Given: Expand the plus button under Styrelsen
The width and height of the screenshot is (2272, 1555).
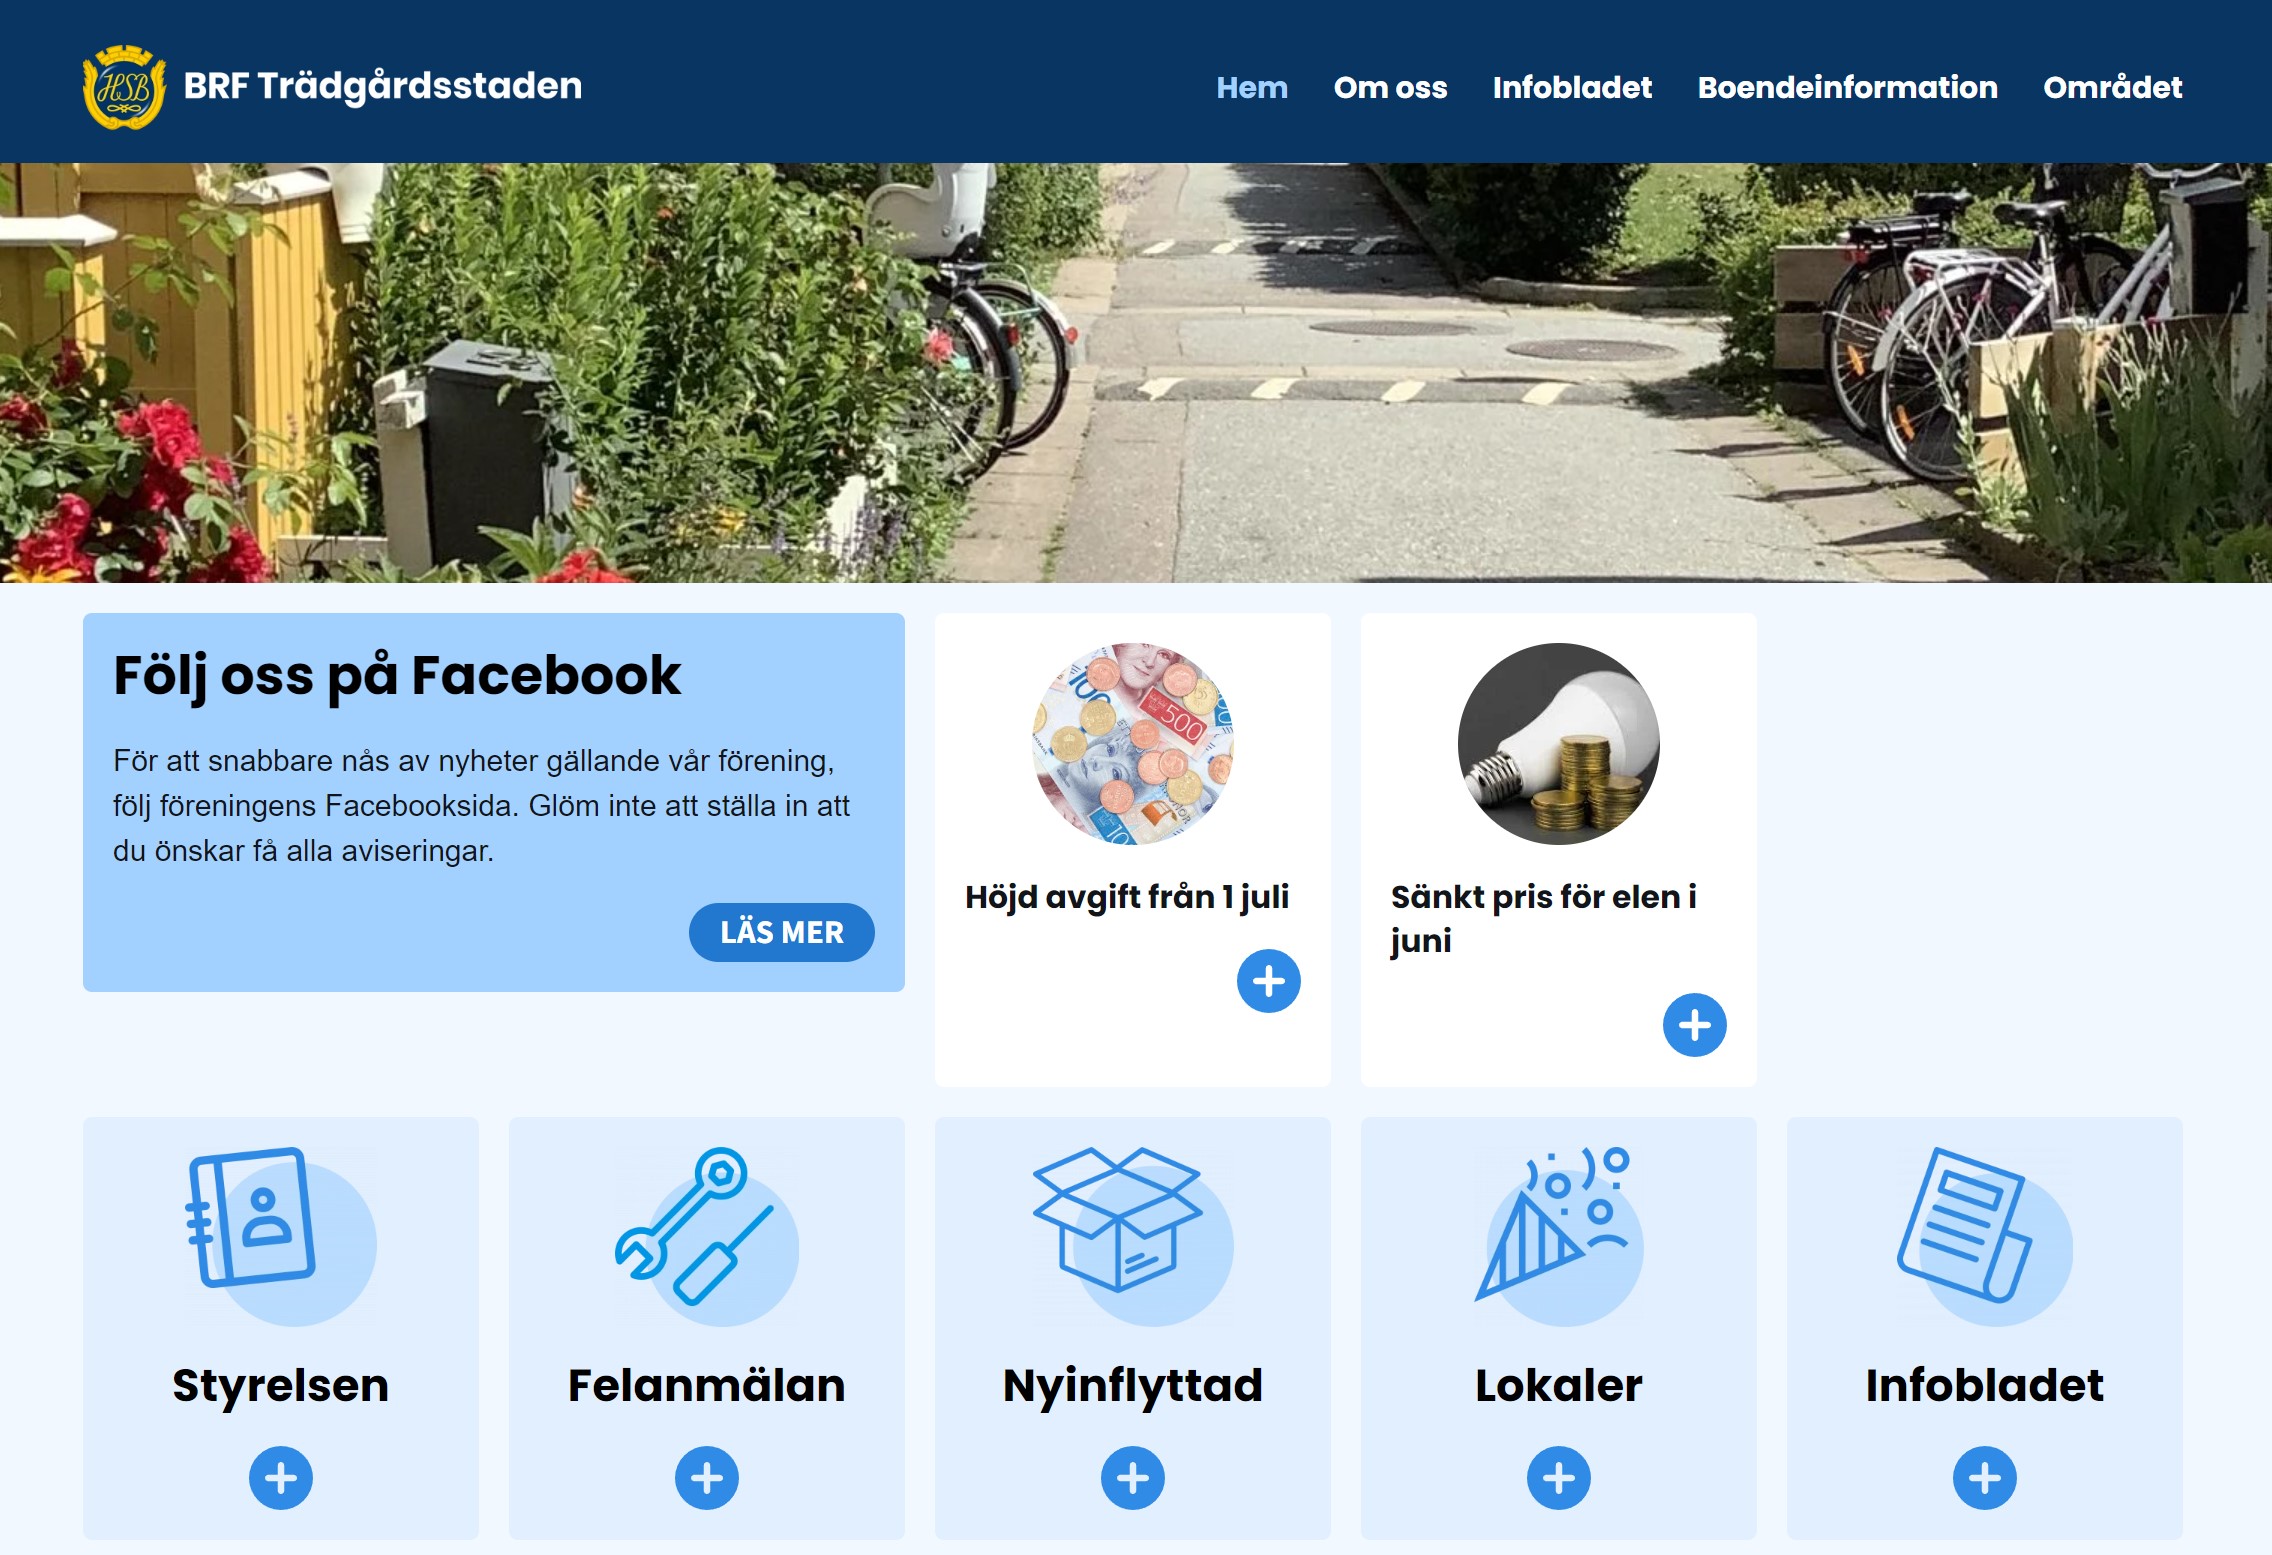Looking at the screenshot, I should [x=280, y=1478].
